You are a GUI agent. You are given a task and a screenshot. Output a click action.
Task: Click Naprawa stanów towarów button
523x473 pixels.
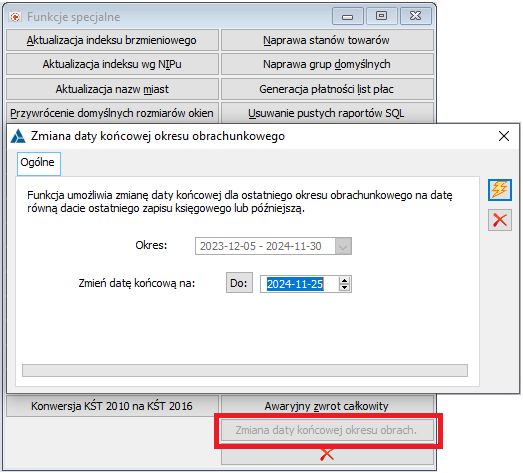pos(327,40)
